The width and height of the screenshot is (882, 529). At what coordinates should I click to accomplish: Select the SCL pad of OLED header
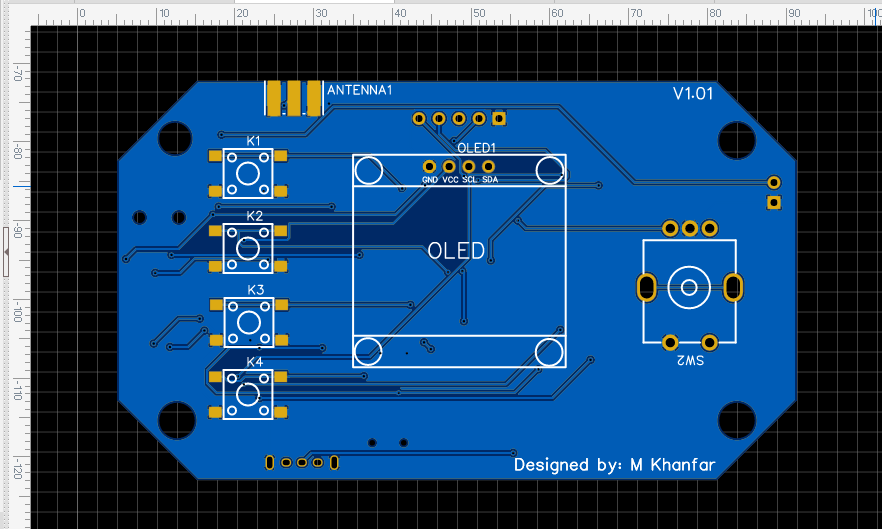[x=469, y=167]
